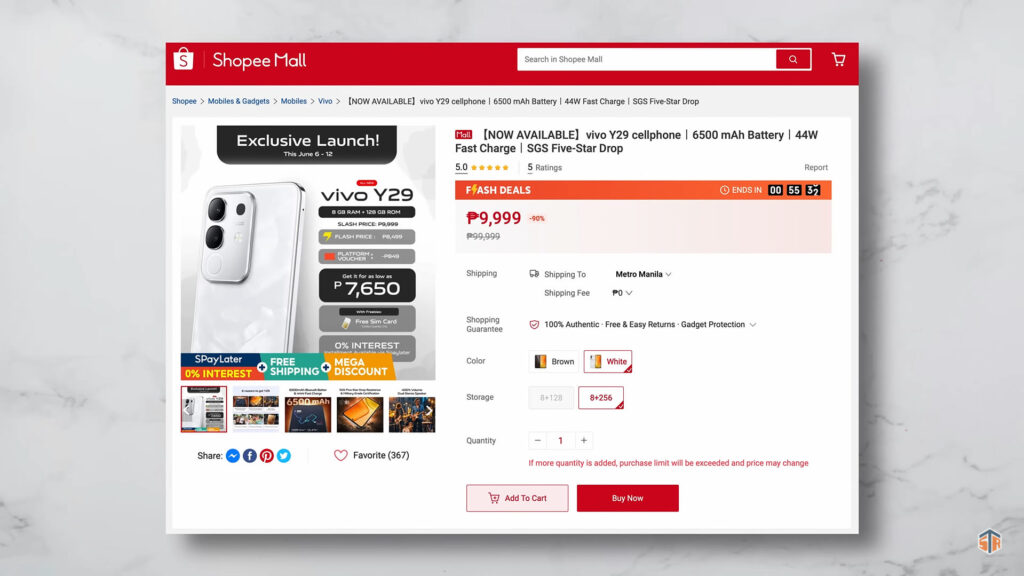1024x576 pixels.
Task: Open Mobiles & Gadgets breadcrumb
Action: [238, 101]
